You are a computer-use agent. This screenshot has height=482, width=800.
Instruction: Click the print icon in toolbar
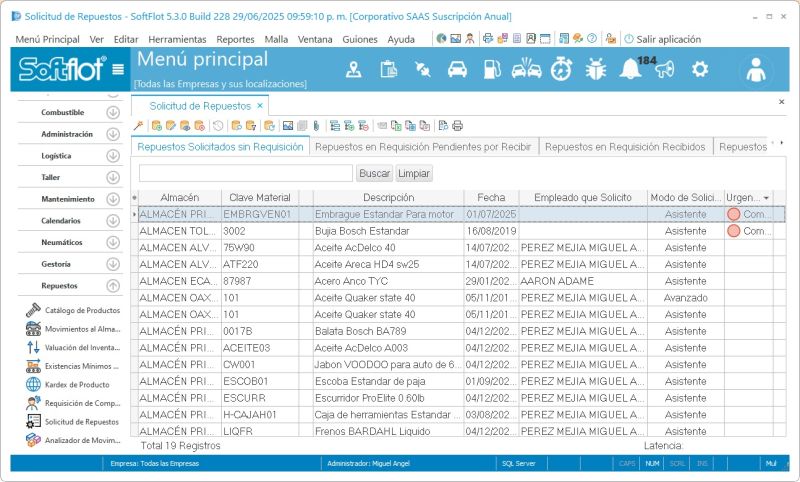458,126
